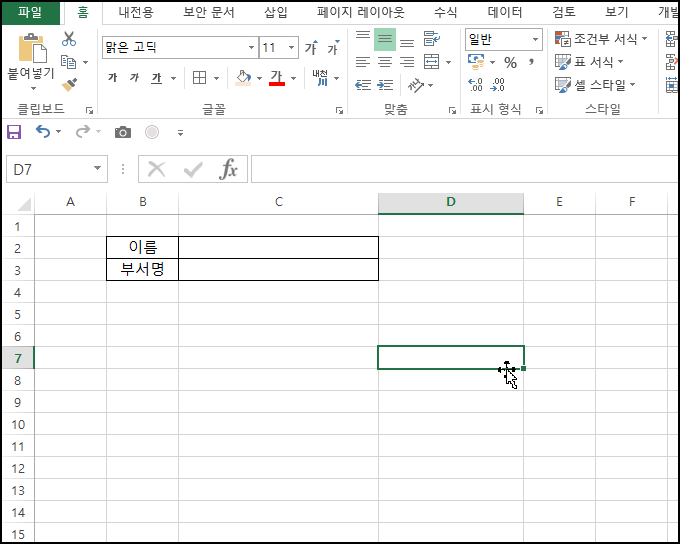
Task: Click the Copy icon in clipboard group
Action: coord(69,62)
